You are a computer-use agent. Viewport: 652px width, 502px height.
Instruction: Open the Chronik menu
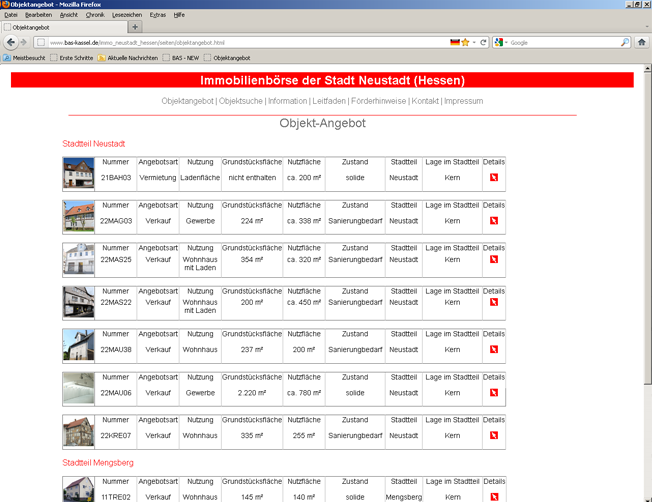click(95, 15)
